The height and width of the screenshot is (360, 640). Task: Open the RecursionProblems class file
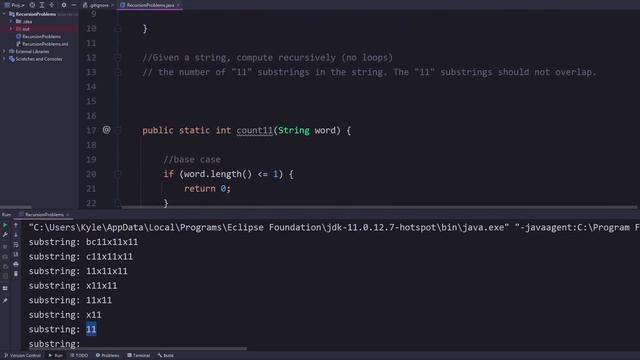38,36
